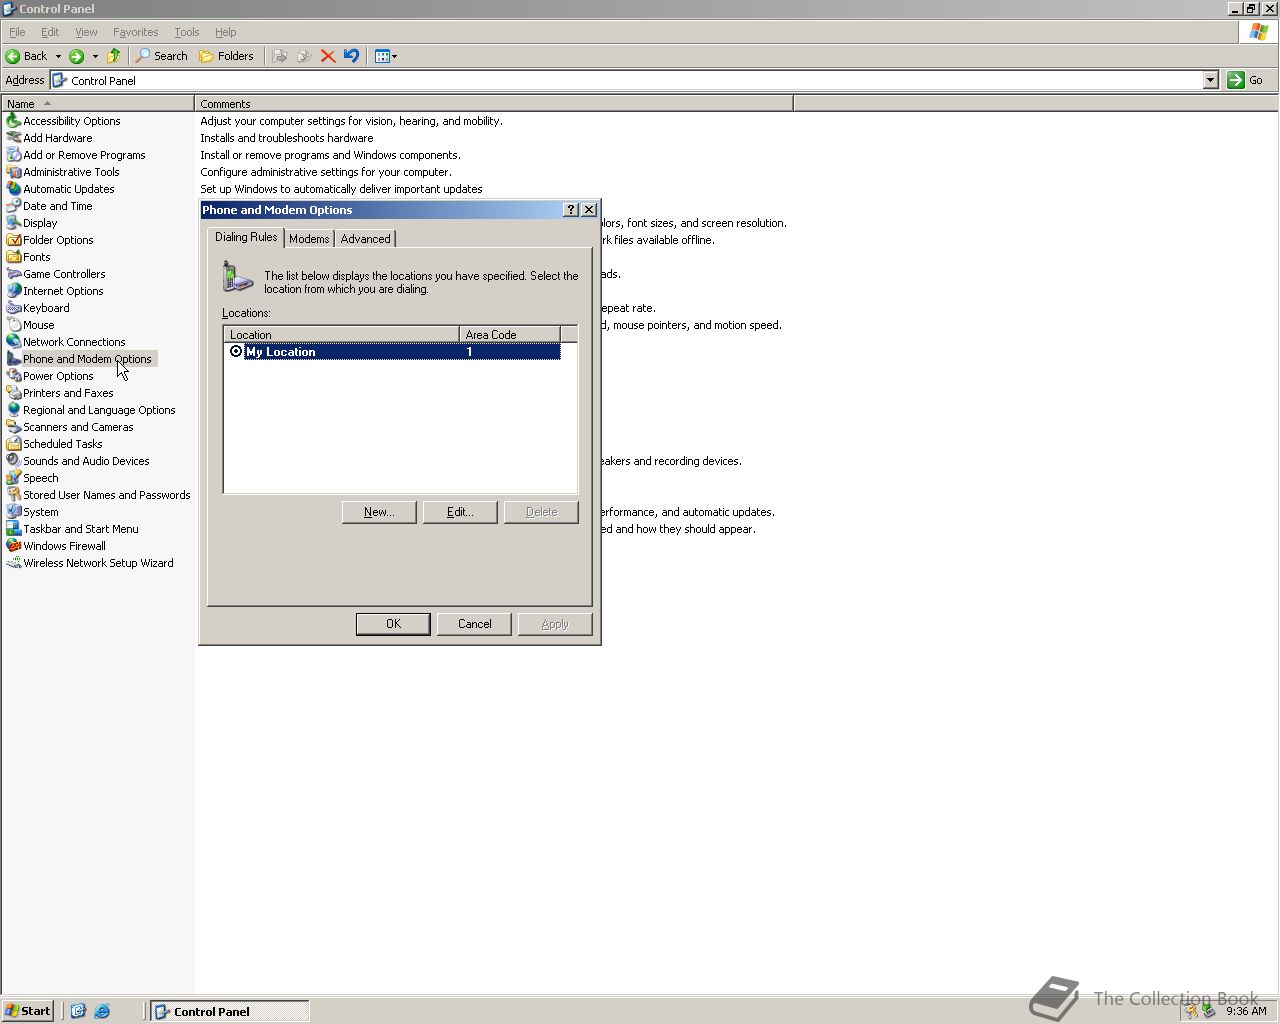
Task: Click the Area Code column header
Action: tap(510, 335)
